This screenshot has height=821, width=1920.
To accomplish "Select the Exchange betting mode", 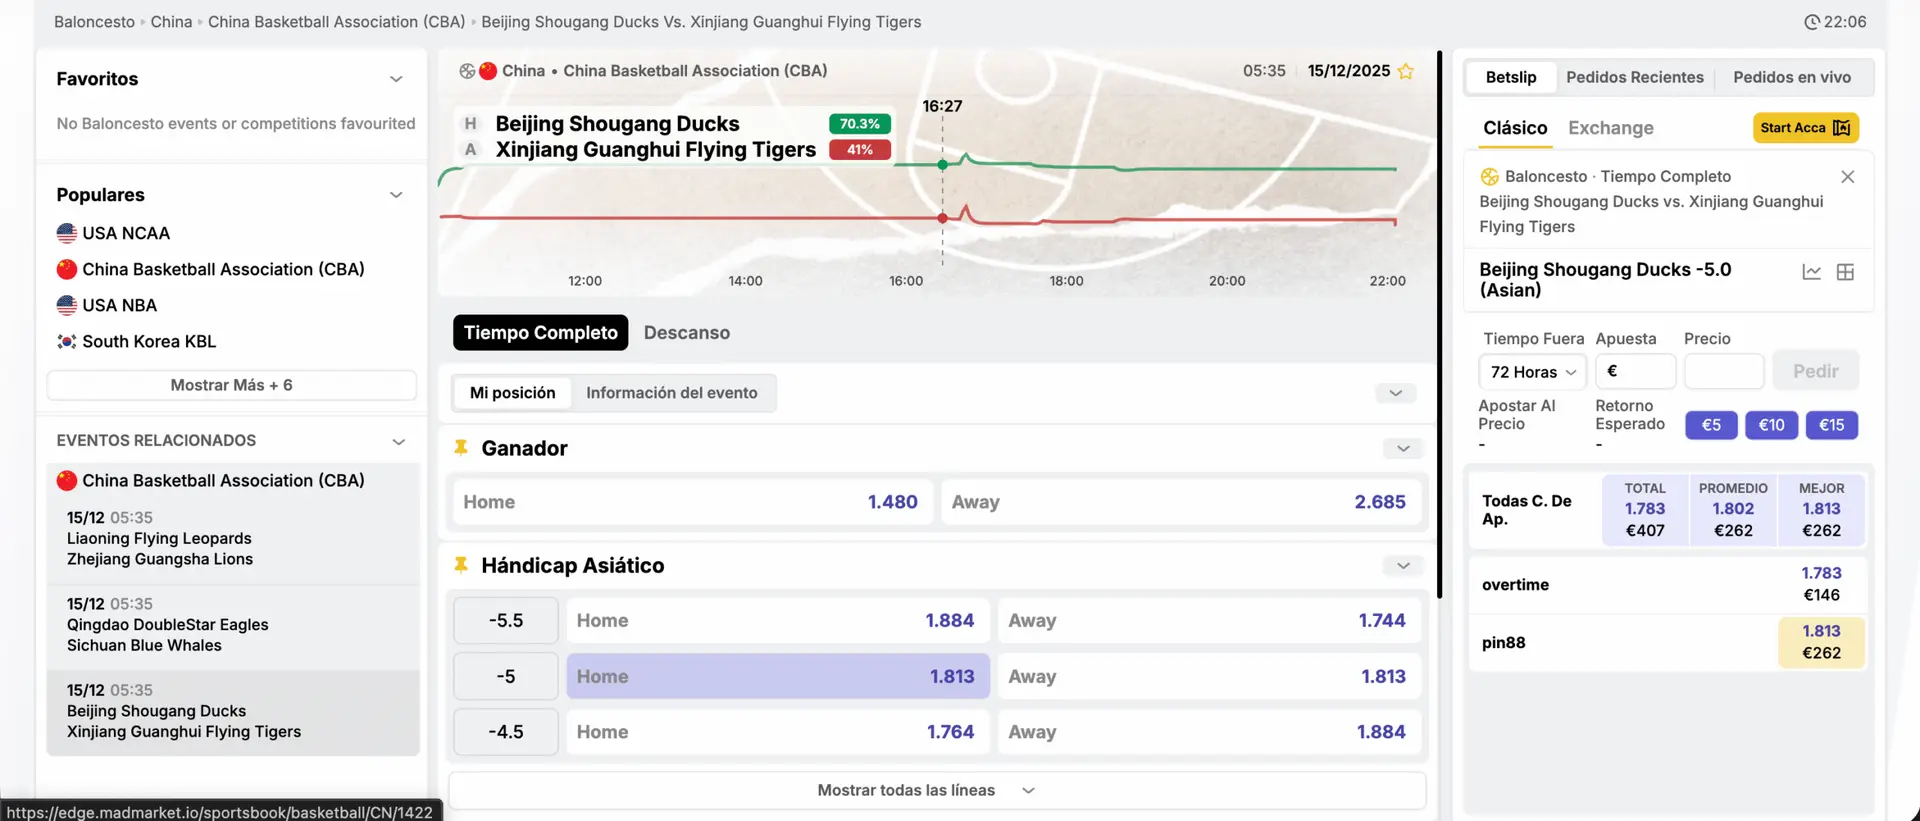I will coord(1610,128).
